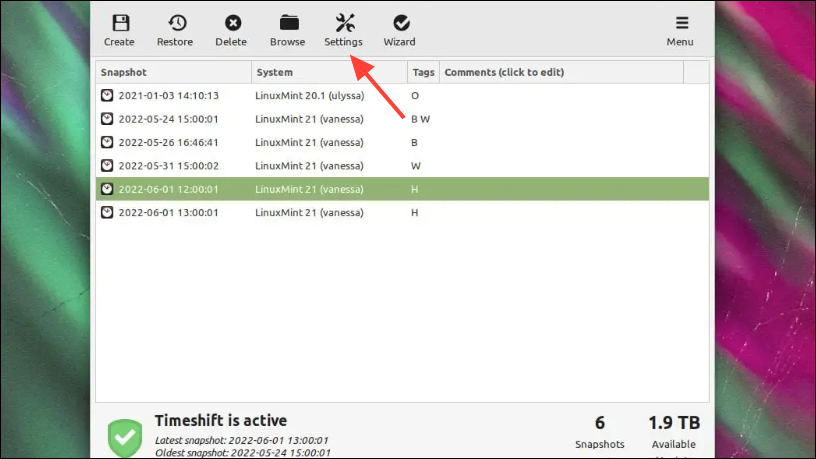Viewport: 816px width, 459px height.
Task: Click clock icon of 2022-05-24 15:00:01 snapshot
Action: [x=107, y=119]
